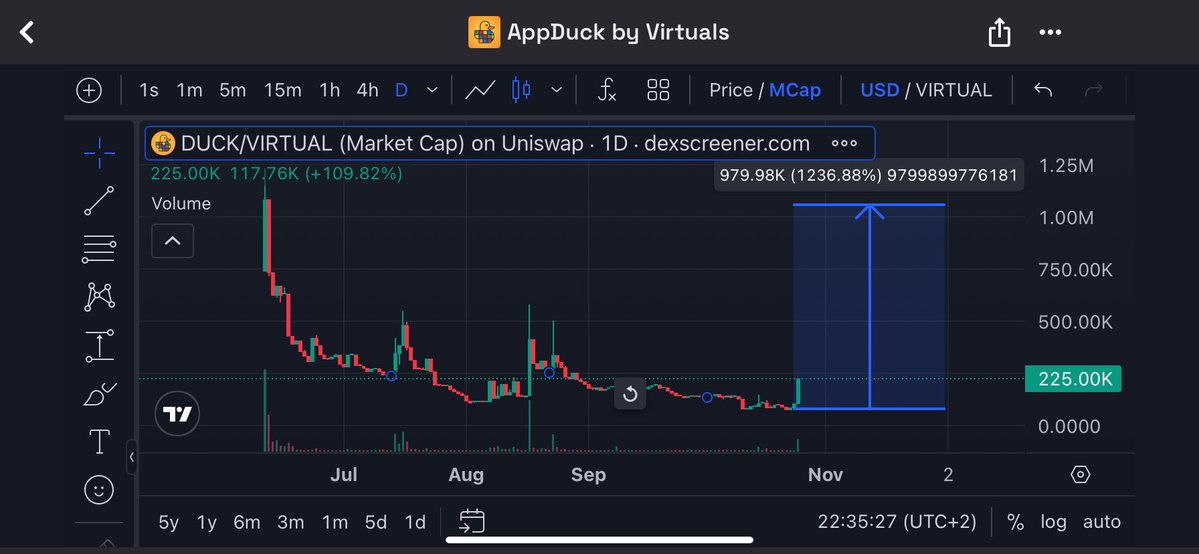This screenshot has width=1199, height=554.
Task: Select the brush drawing tool
Action: 99,394
